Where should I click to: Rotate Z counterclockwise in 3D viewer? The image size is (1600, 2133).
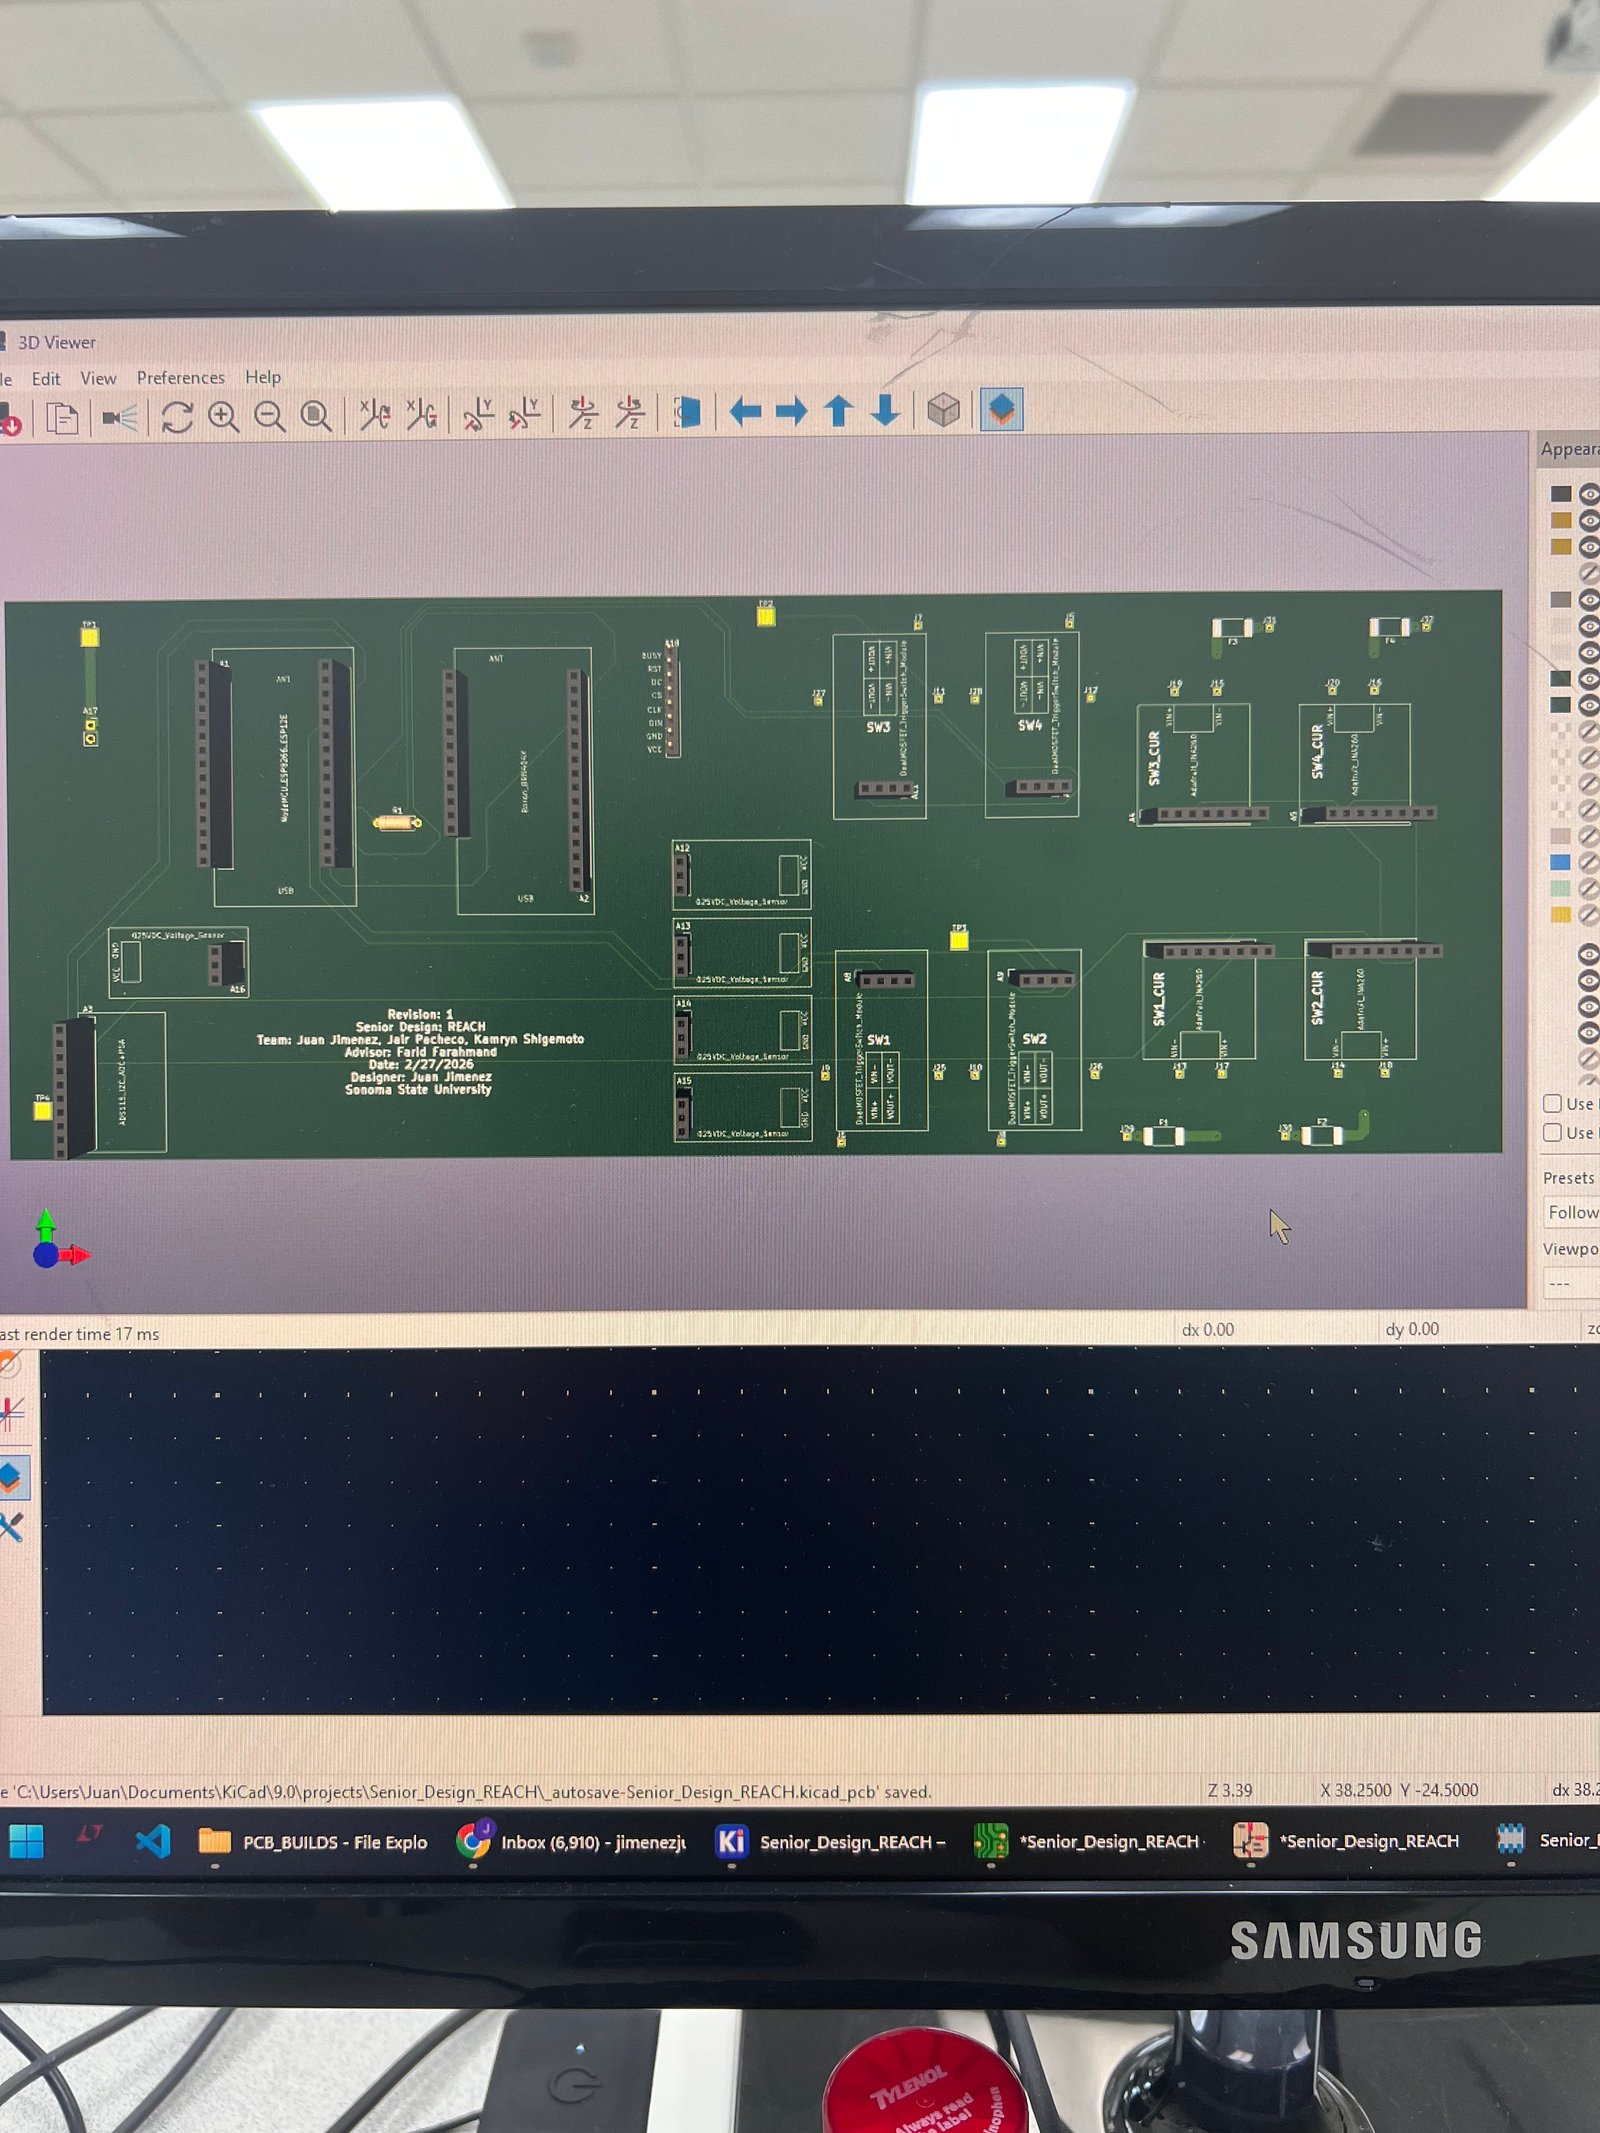[630, 413]
